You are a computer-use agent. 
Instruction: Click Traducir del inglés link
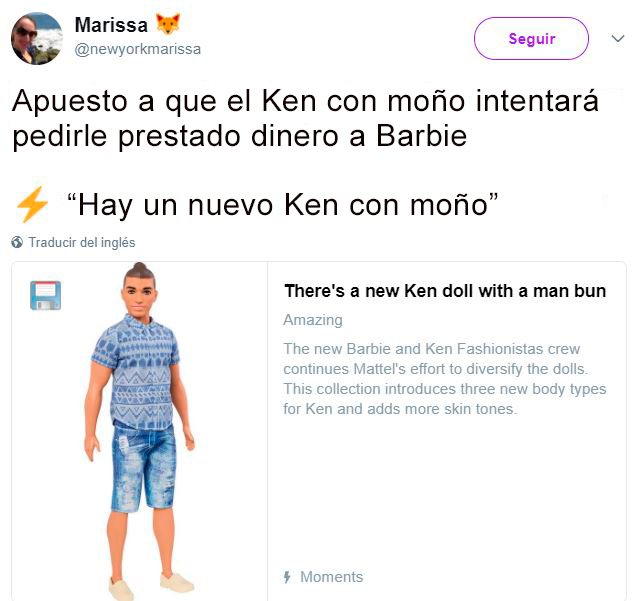click(x=82, y=243)
